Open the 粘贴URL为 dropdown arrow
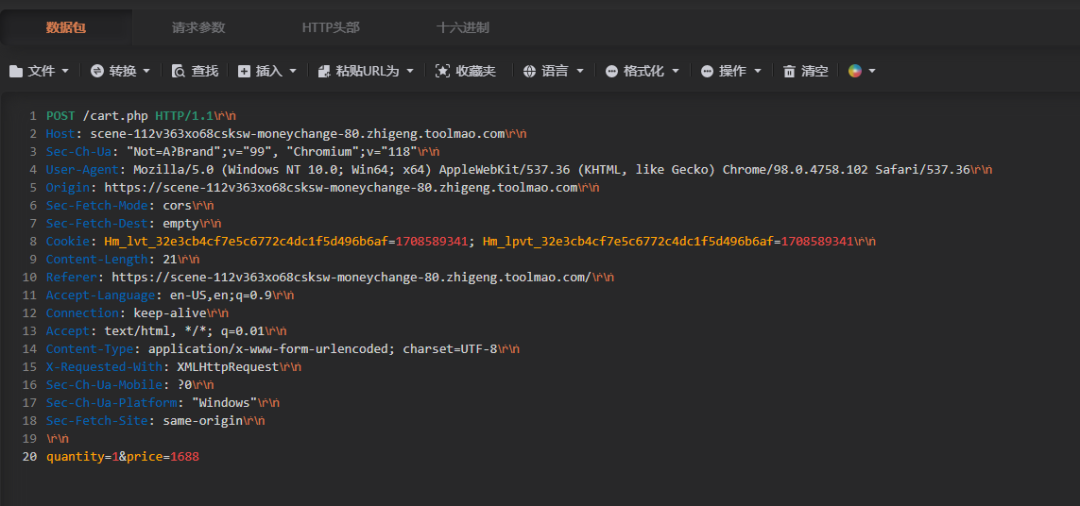 click(x=410, y=71)
